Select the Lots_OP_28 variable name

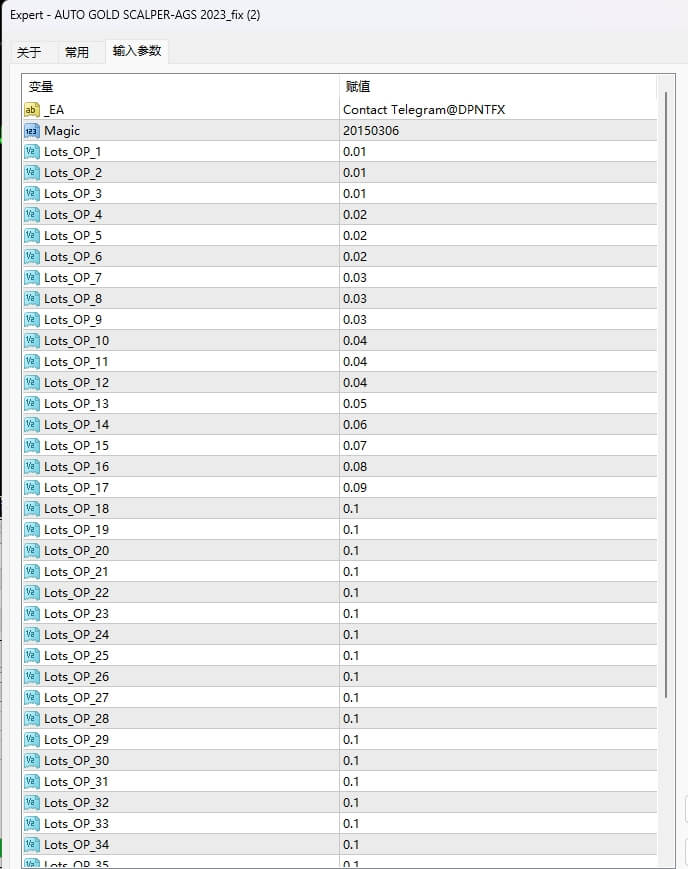(77, 719)
